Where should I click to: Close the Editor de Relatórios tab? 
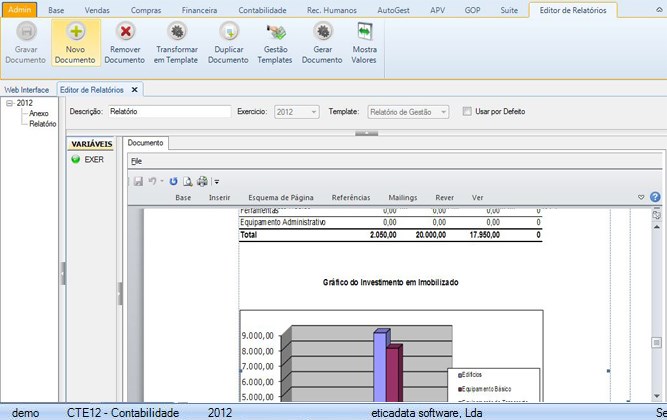[135, 89]
